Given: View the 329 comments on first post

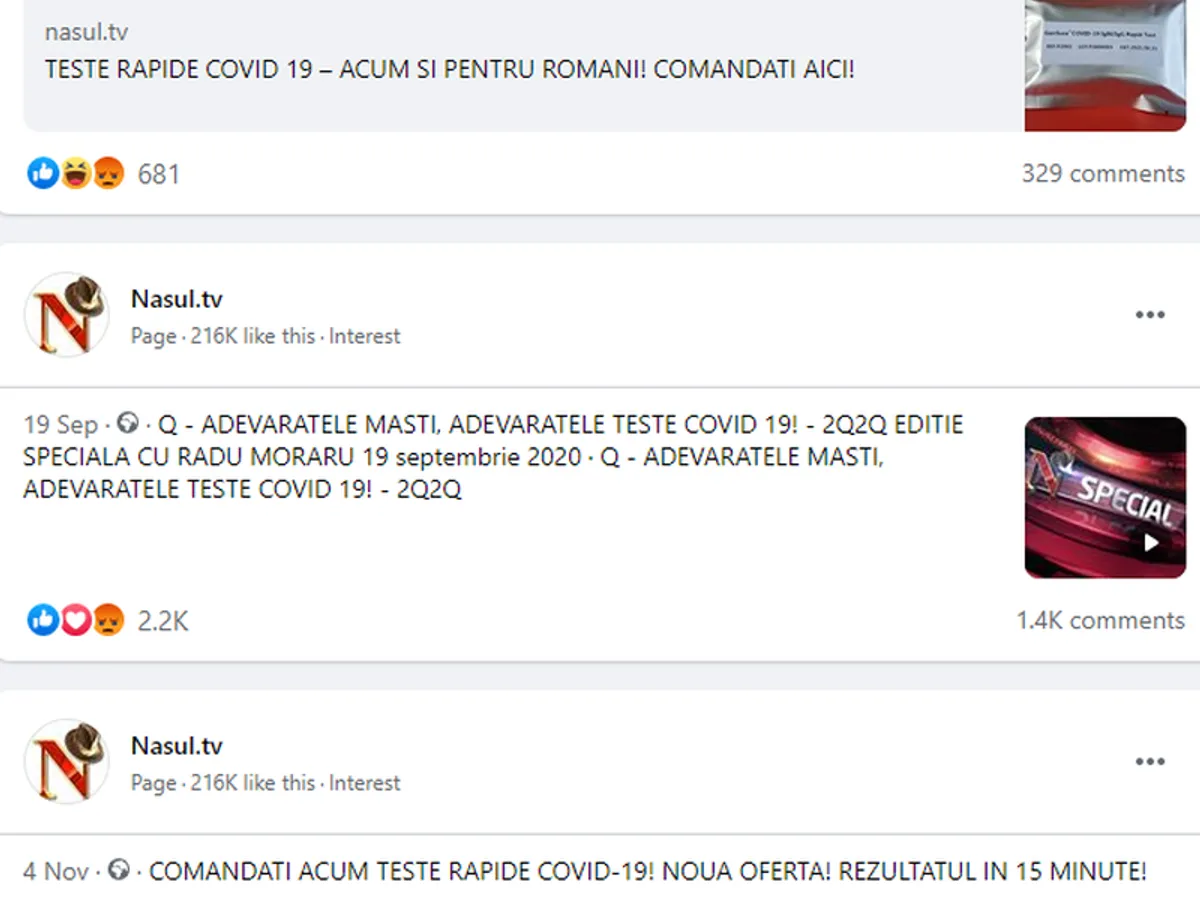Looking at the screenshot, I should (x=1103, y=174).
